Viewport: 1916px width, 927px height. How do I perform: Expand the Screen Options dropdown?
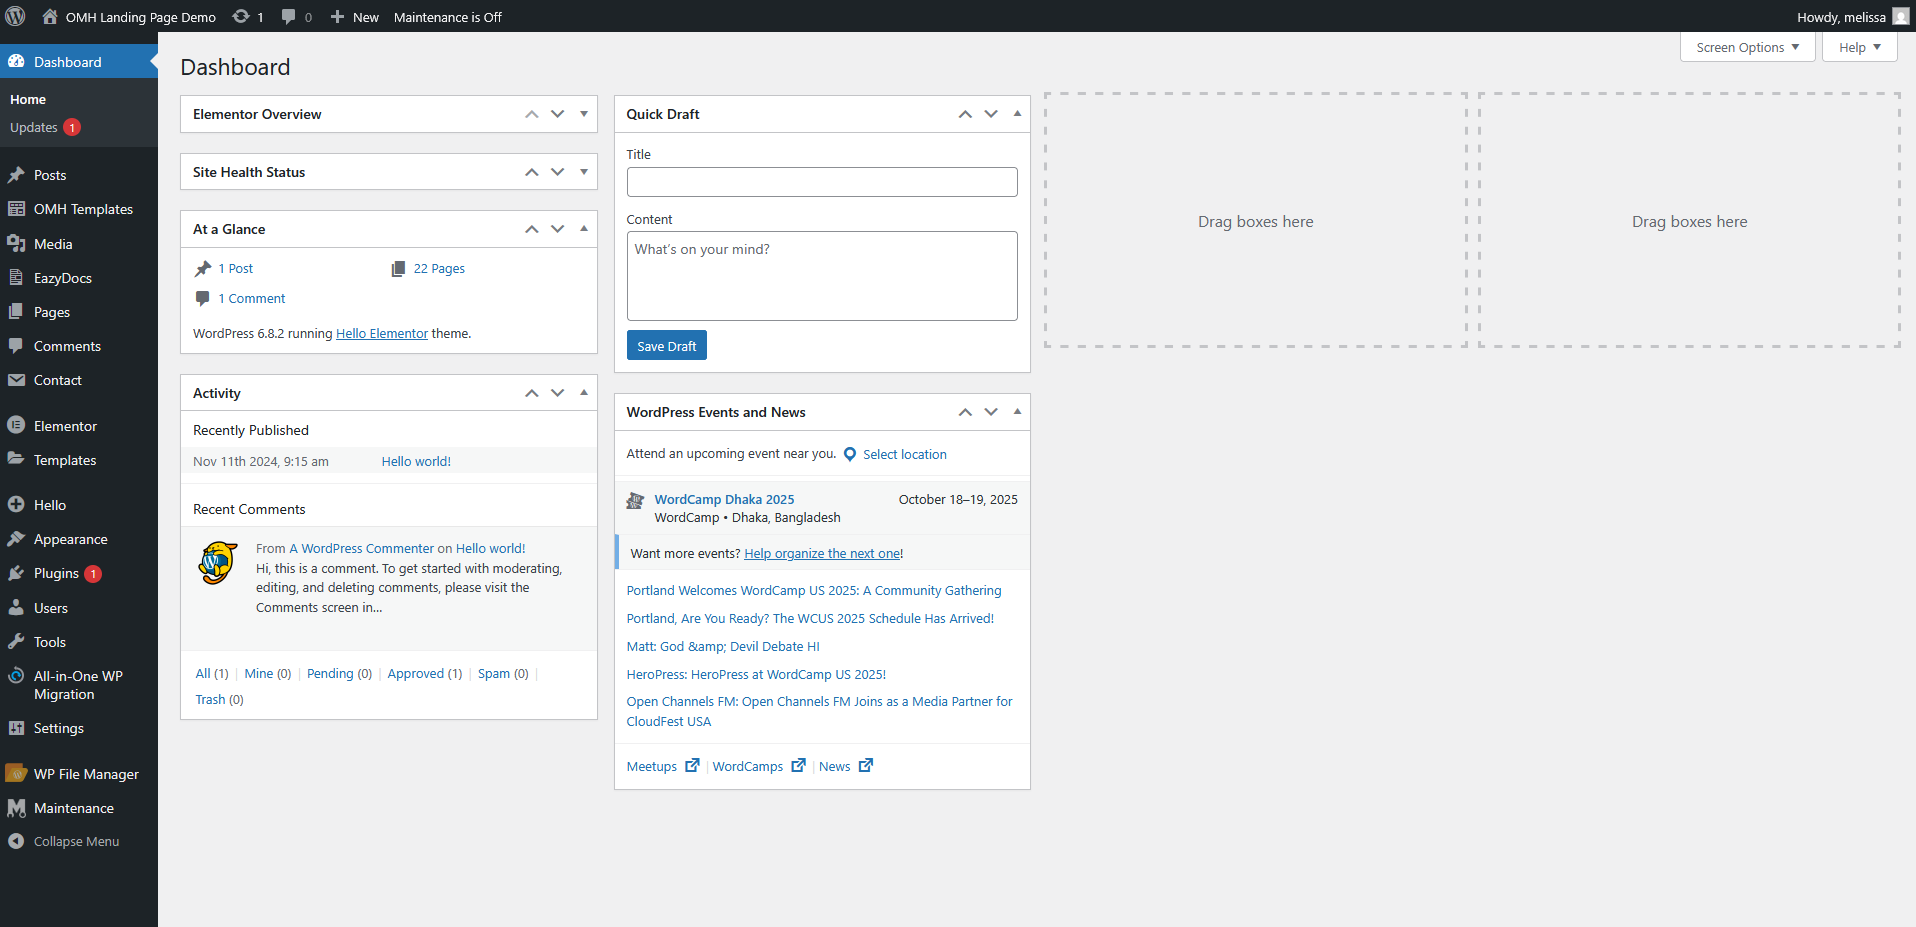pos(1747,47)
